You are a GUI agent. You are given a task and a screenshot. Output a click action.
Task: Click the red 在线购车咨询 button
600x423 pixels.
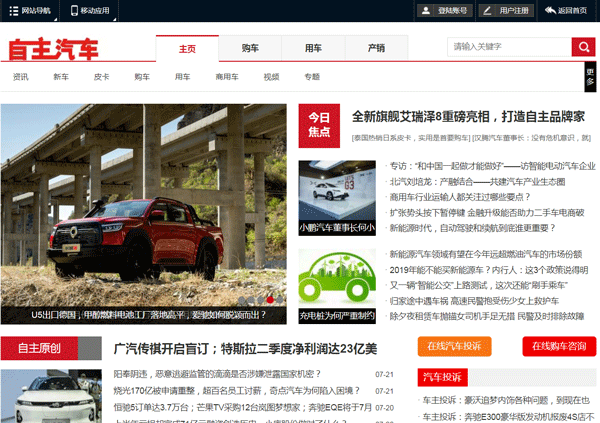(x=559, y=346)
